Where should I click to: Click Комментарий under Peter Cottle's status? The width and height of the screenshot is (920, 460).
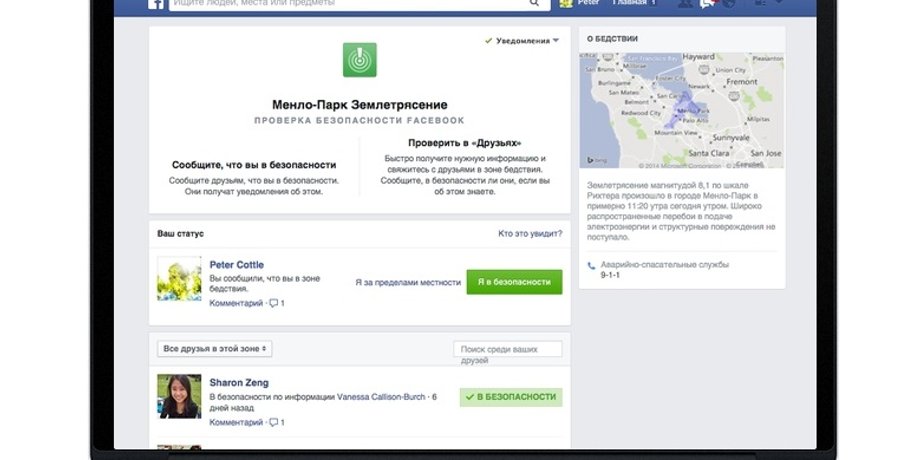[236, 303]
